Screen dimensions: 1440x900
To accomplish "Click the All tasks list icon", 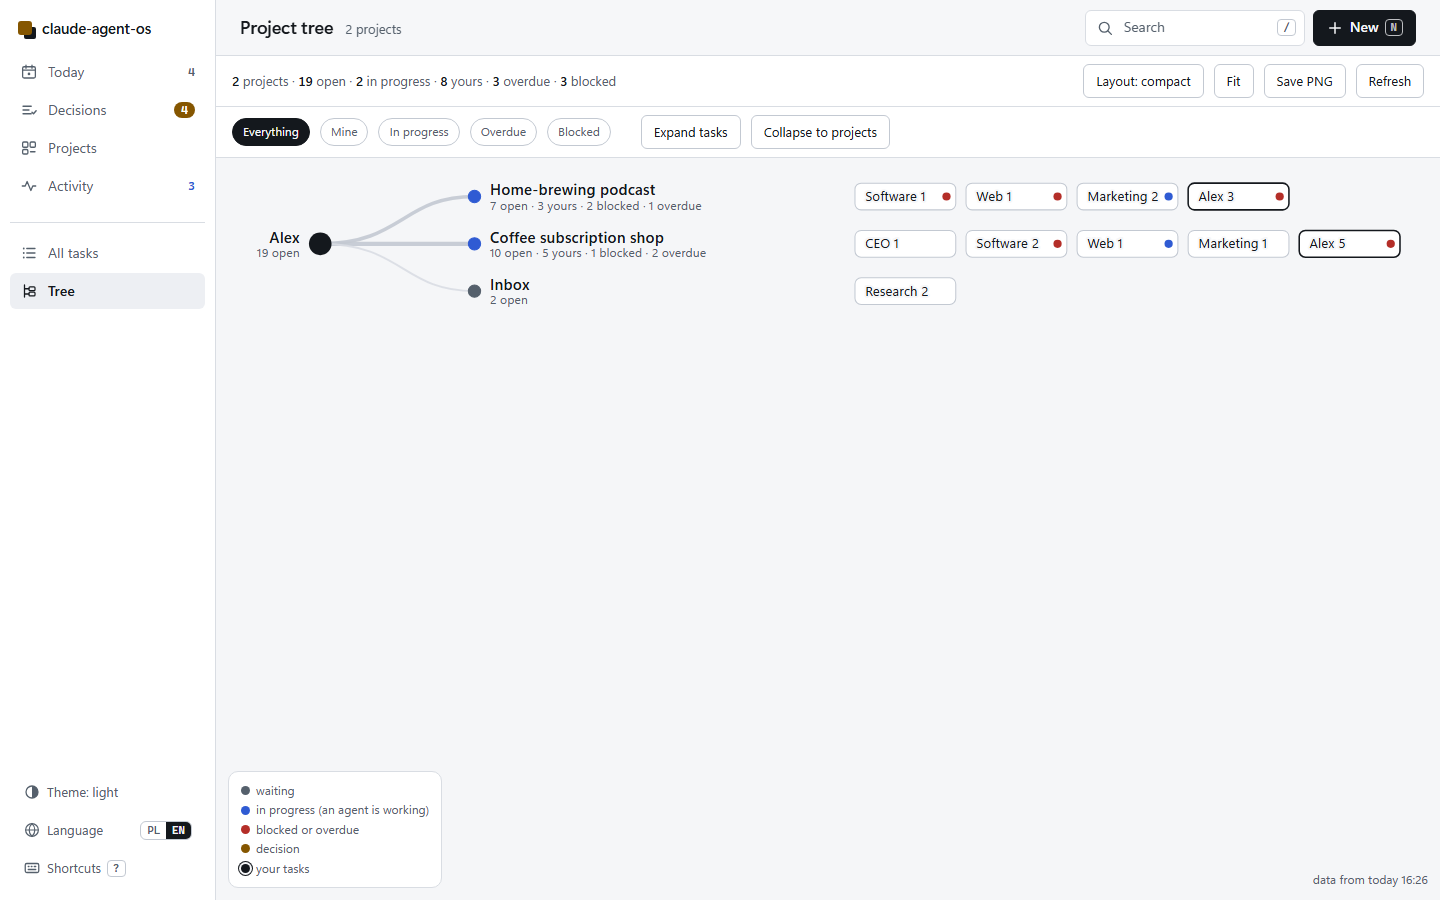I will (x=29, y=253).
